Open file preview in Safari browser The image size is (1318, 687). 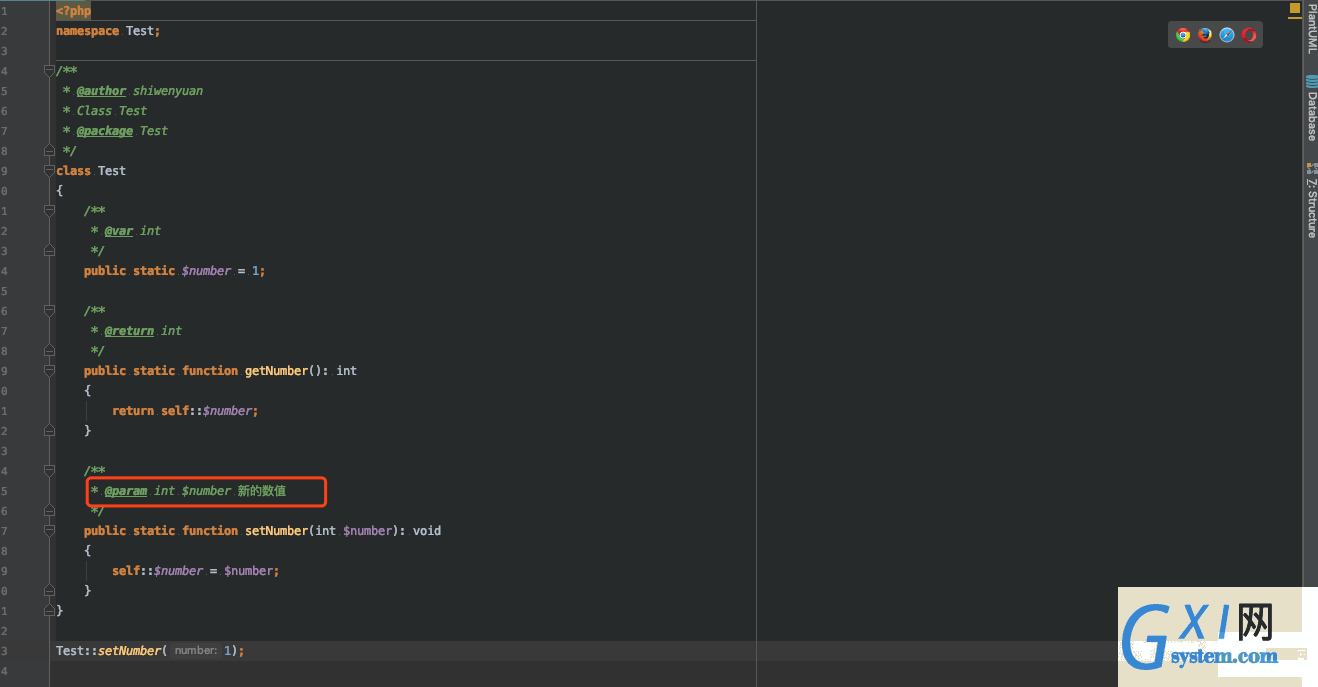[x=1227, y=35]
